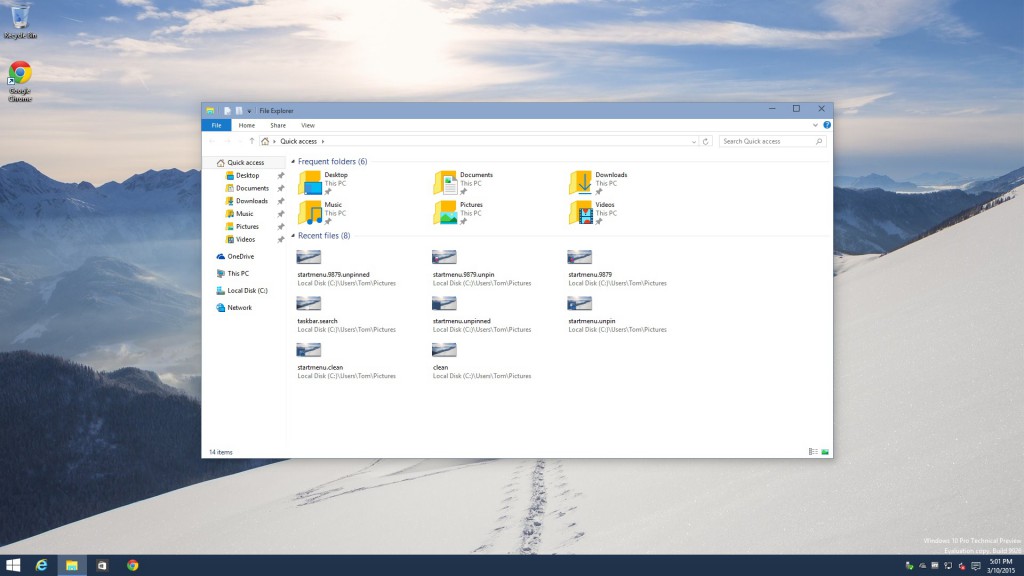Select the startmenu.9879 recent file
1024x576 pixels.
(617, 268)
